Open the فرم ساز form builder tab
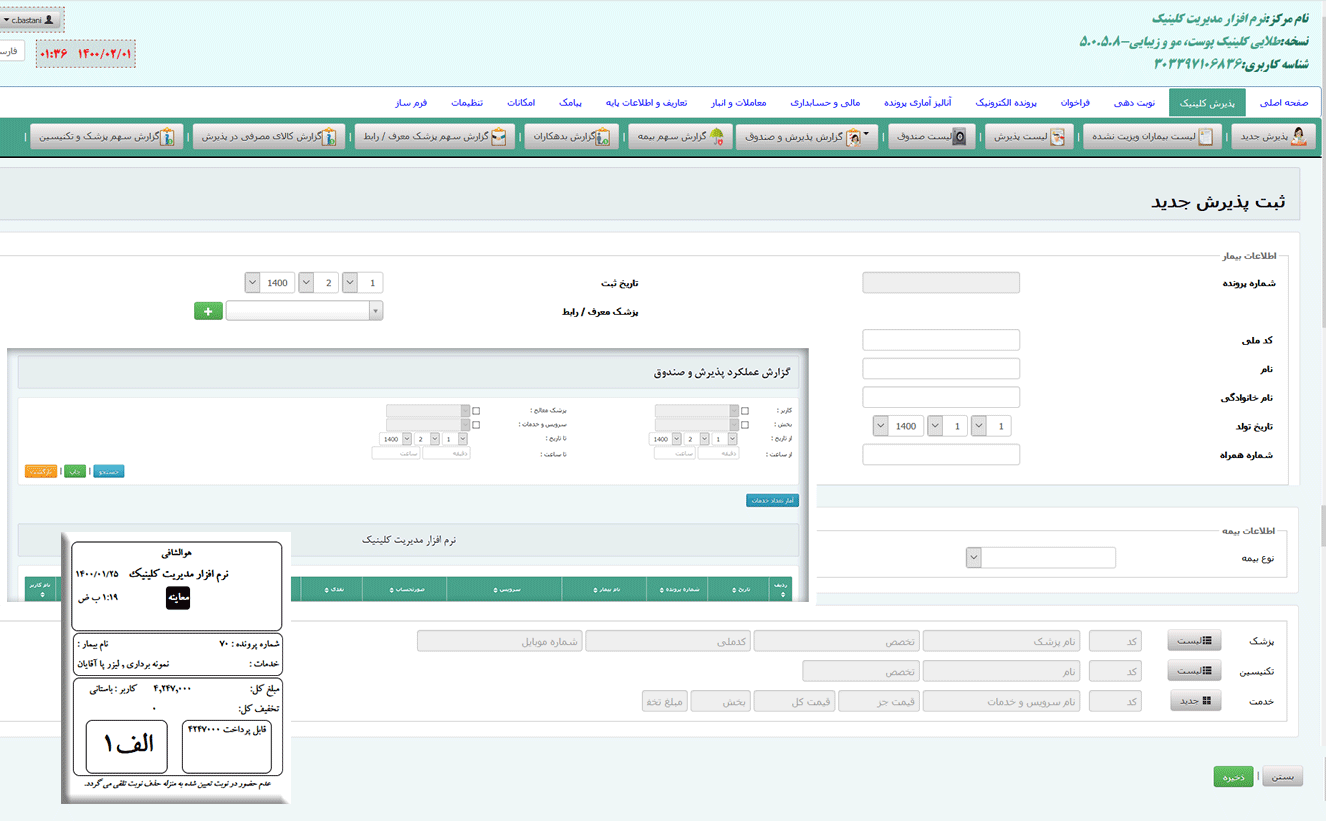 [411, 102]
